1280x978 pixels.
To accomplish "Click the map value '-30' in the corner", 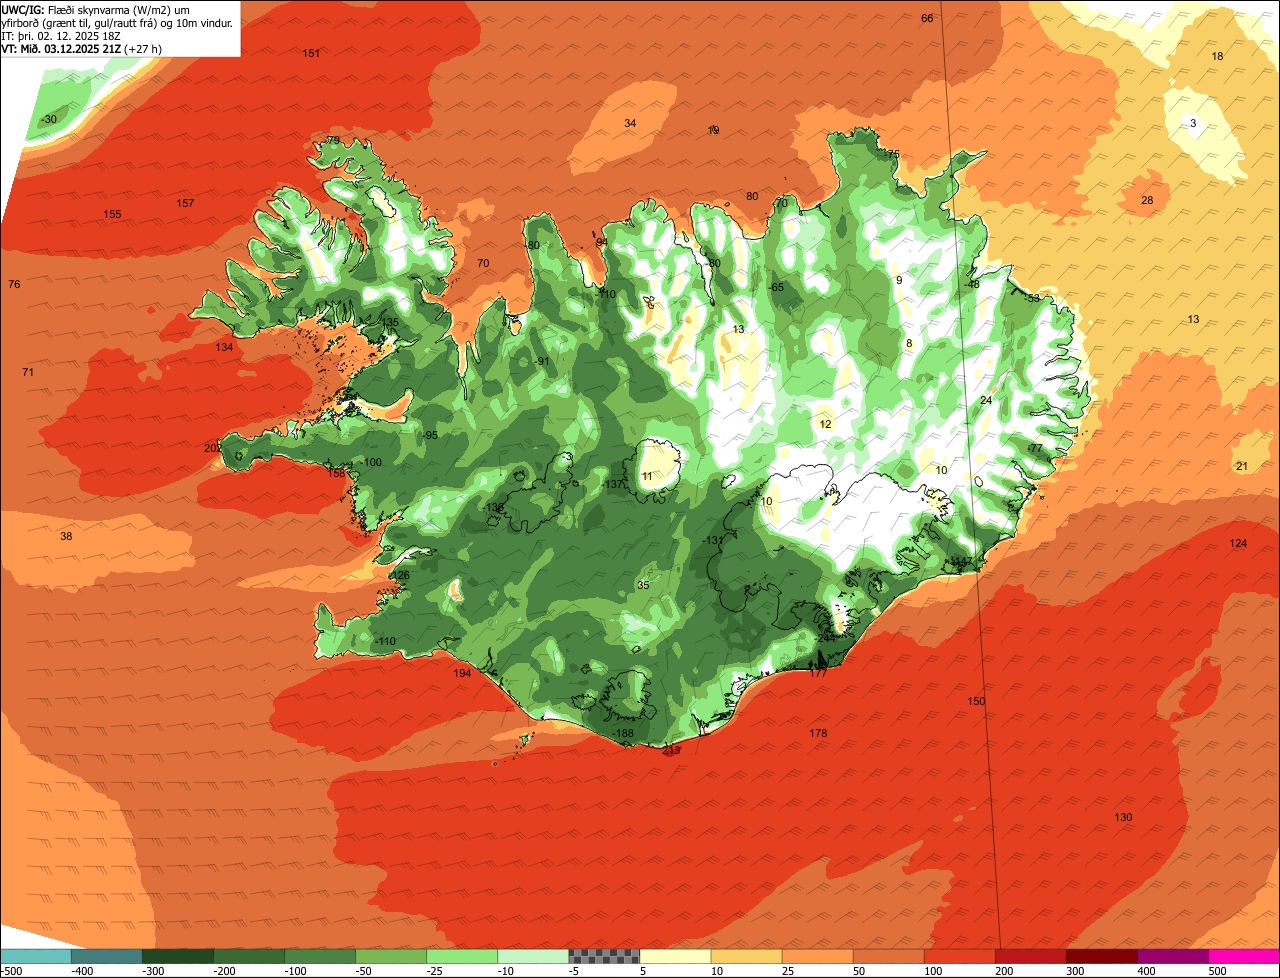I will tap(49, 119).
